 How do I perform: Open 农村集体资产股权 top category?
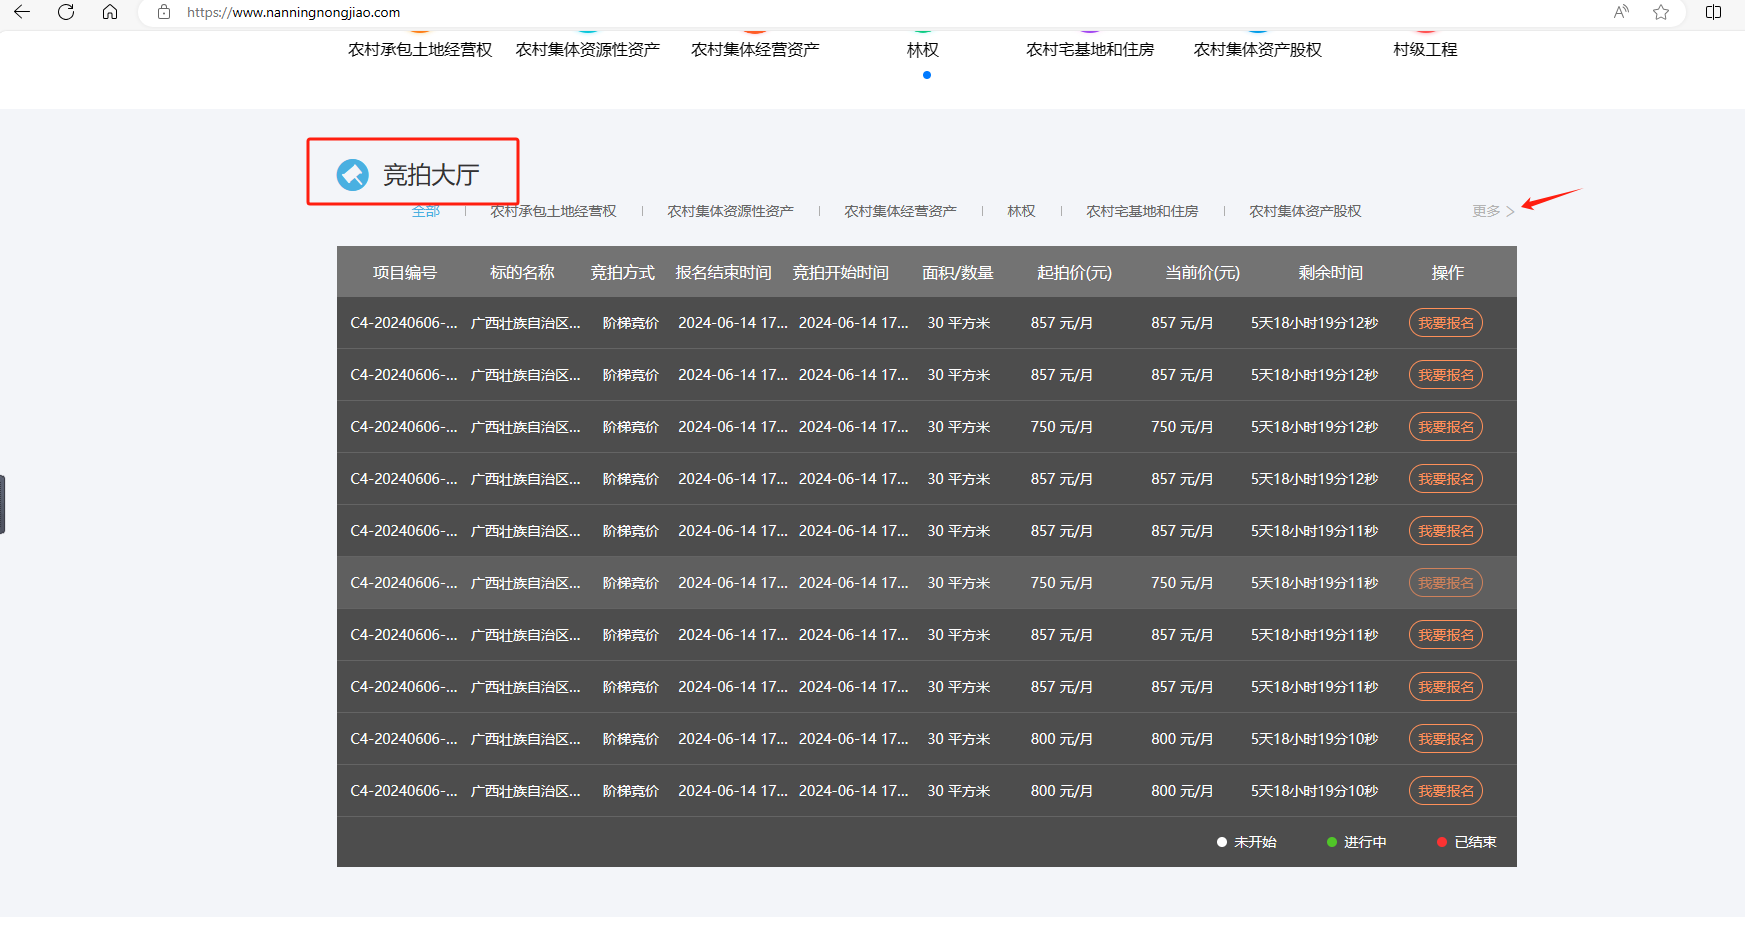click(x=1258, y=49)
